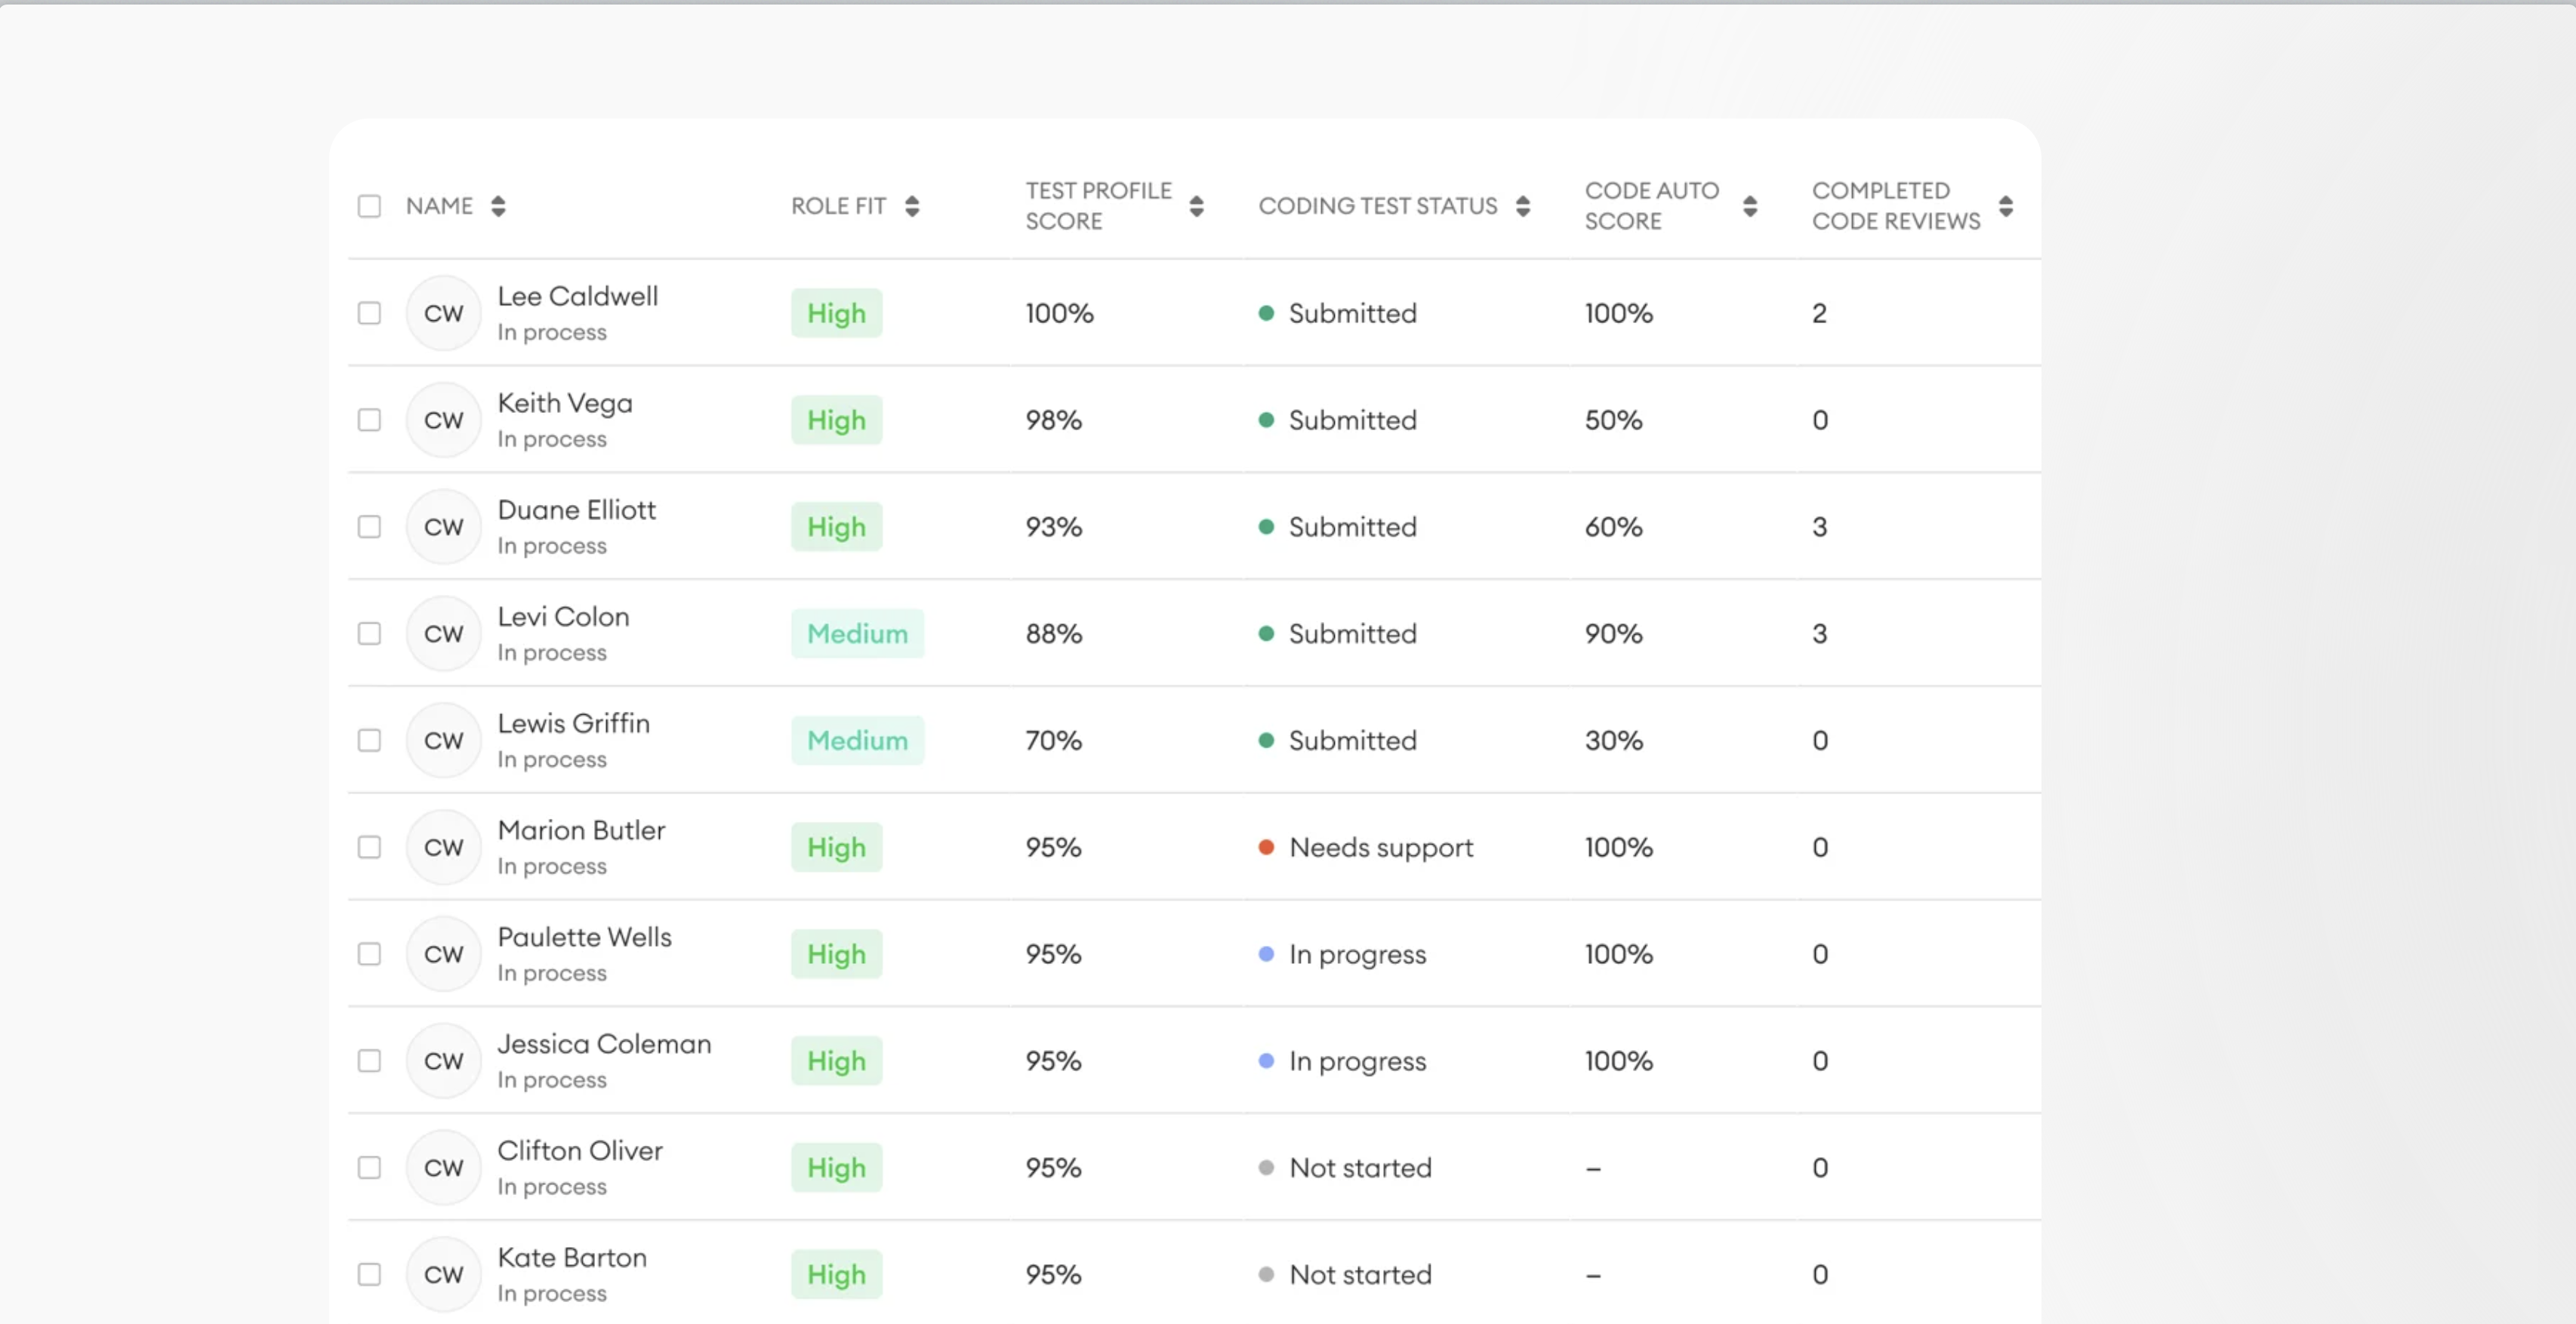Click the ROLE FIT column header label
The width and height of the screenshot is (2576, 1324).
click(838, 206)
